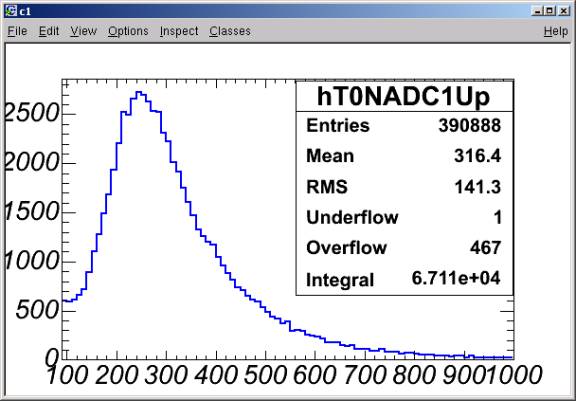Maximize the c1 canvas window
576x401 pixels.
click(550, 11)
